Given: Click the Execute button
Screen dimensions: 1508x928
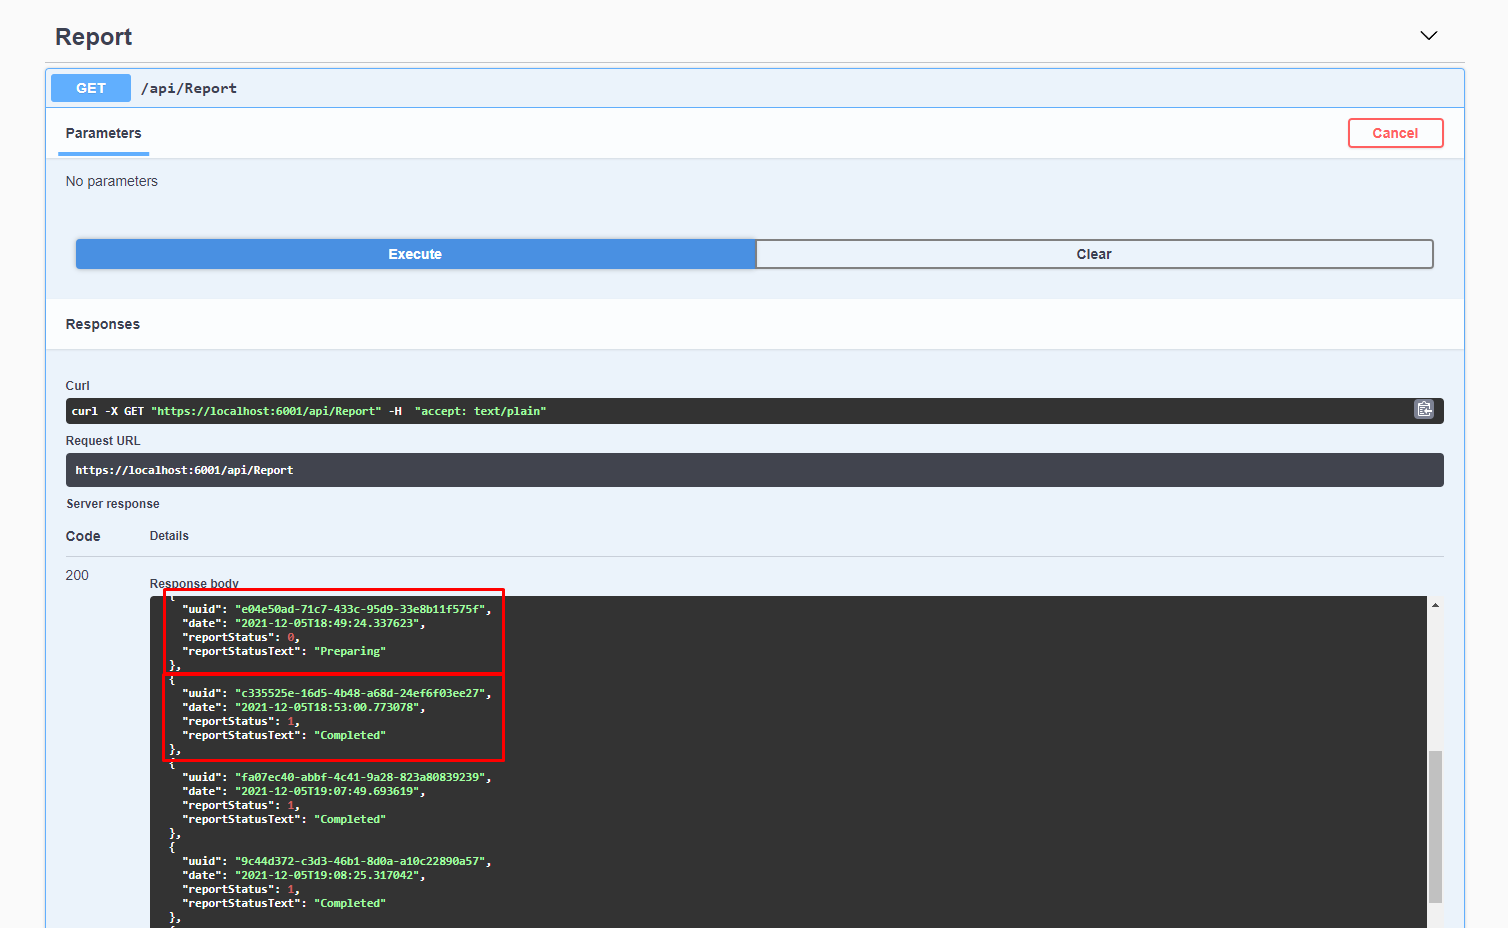Looking at the screenshot, I should pyautogui.click(x=415, y=254).
